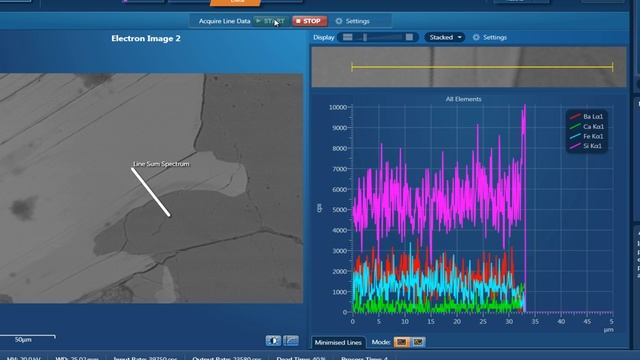This screenshot has height=360, width=640.
Task: Select the second Mode icon
Action: 418,342
